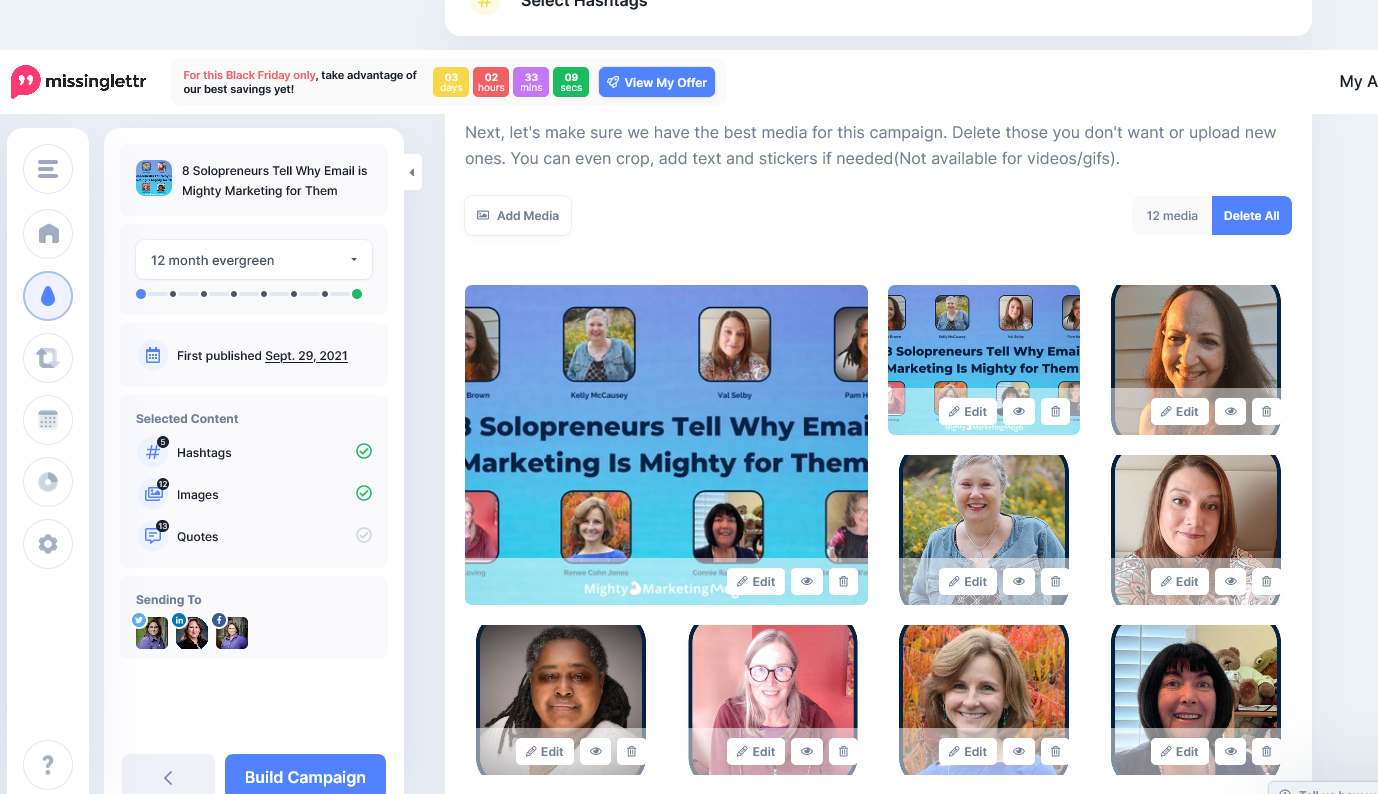Open the Drip campaigns droplet icon
The height and width of the screenshot is (794, 1378).
coord(48,296)
